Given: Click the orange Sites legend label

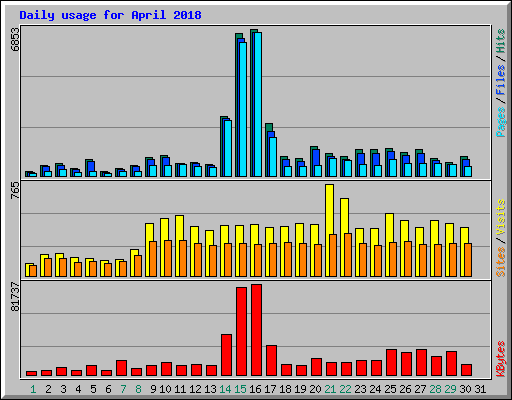Looking at the screenshot, I should tap(500, 262).
